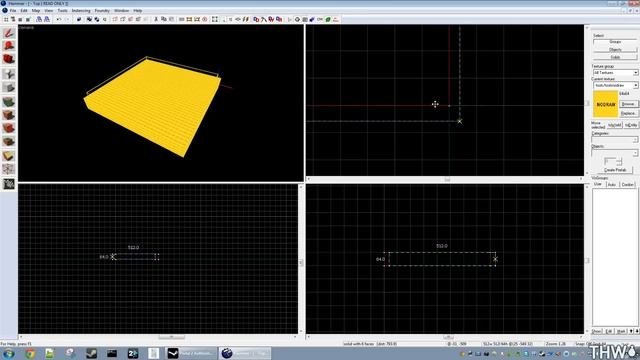Viewport: 640px width, 360px height.
Task: Select the Selection tool in the tools bar
Action: pyautogui.click(x=9, y=33)
